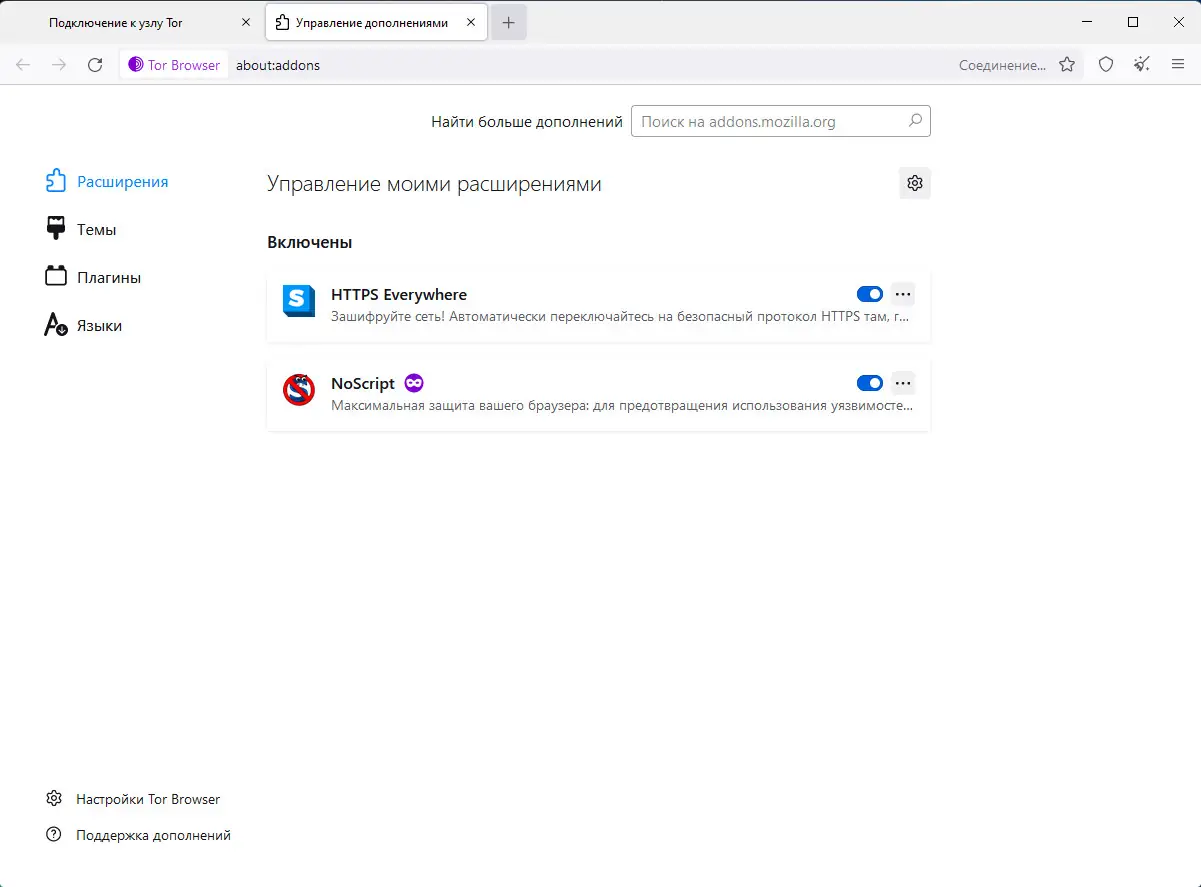The height and width of the screenshot is (887, 1201).
Task: Open Поддержка дополнений link
Action: (x=138, y=835)
